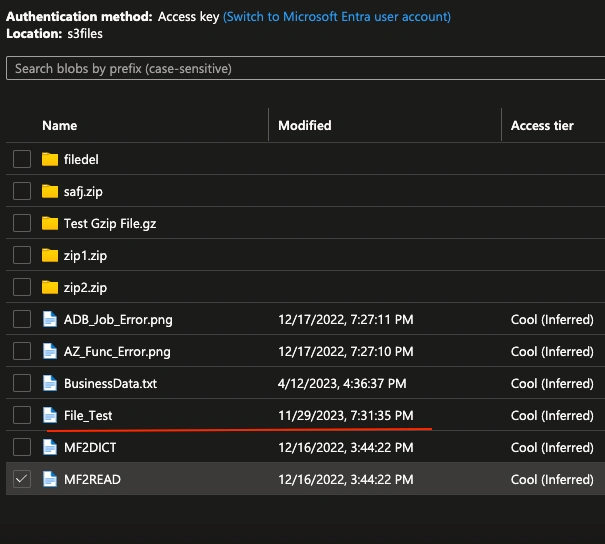Click the BusinessData.txt file icon
The width and height of the screenshot is (605, 544).
coord(50,383)
